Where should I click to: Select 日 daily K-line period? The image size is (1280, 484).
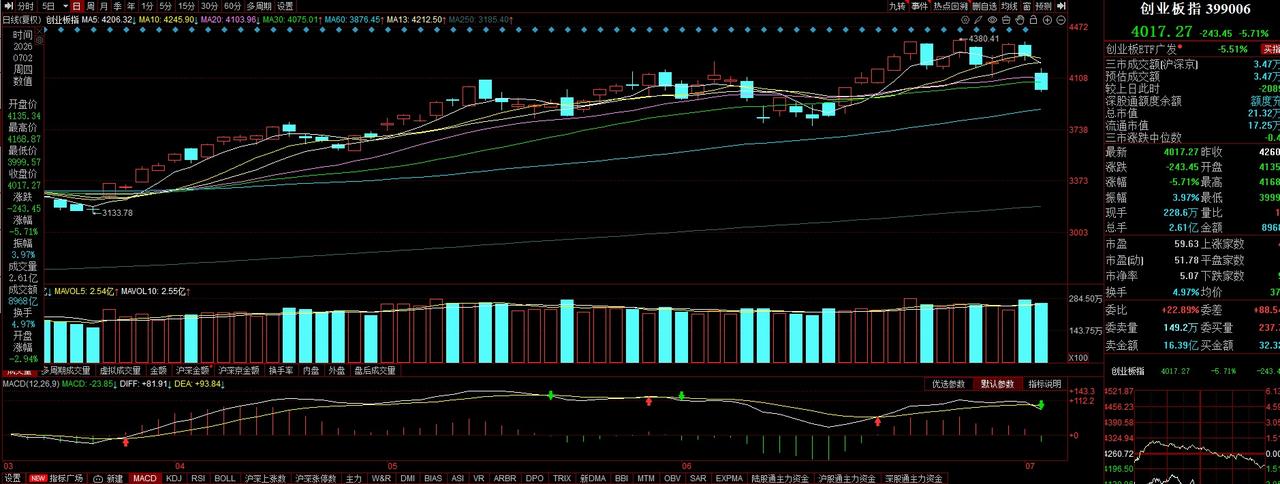click(77, 6)
